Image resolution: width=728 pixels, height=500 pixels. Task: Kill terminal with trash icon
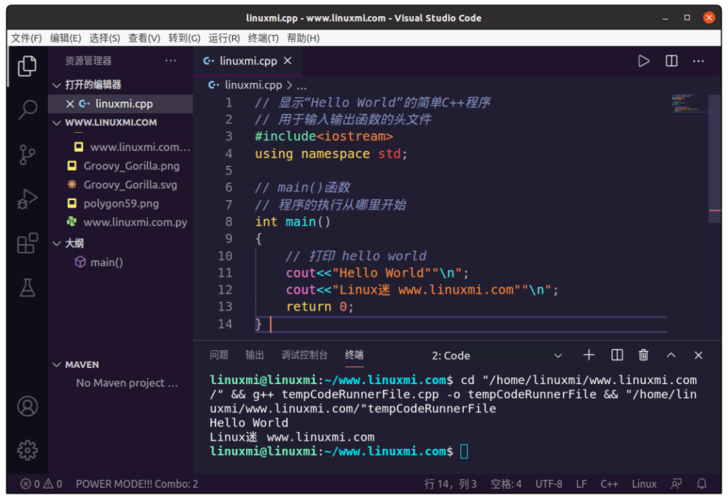click(644, 355)
